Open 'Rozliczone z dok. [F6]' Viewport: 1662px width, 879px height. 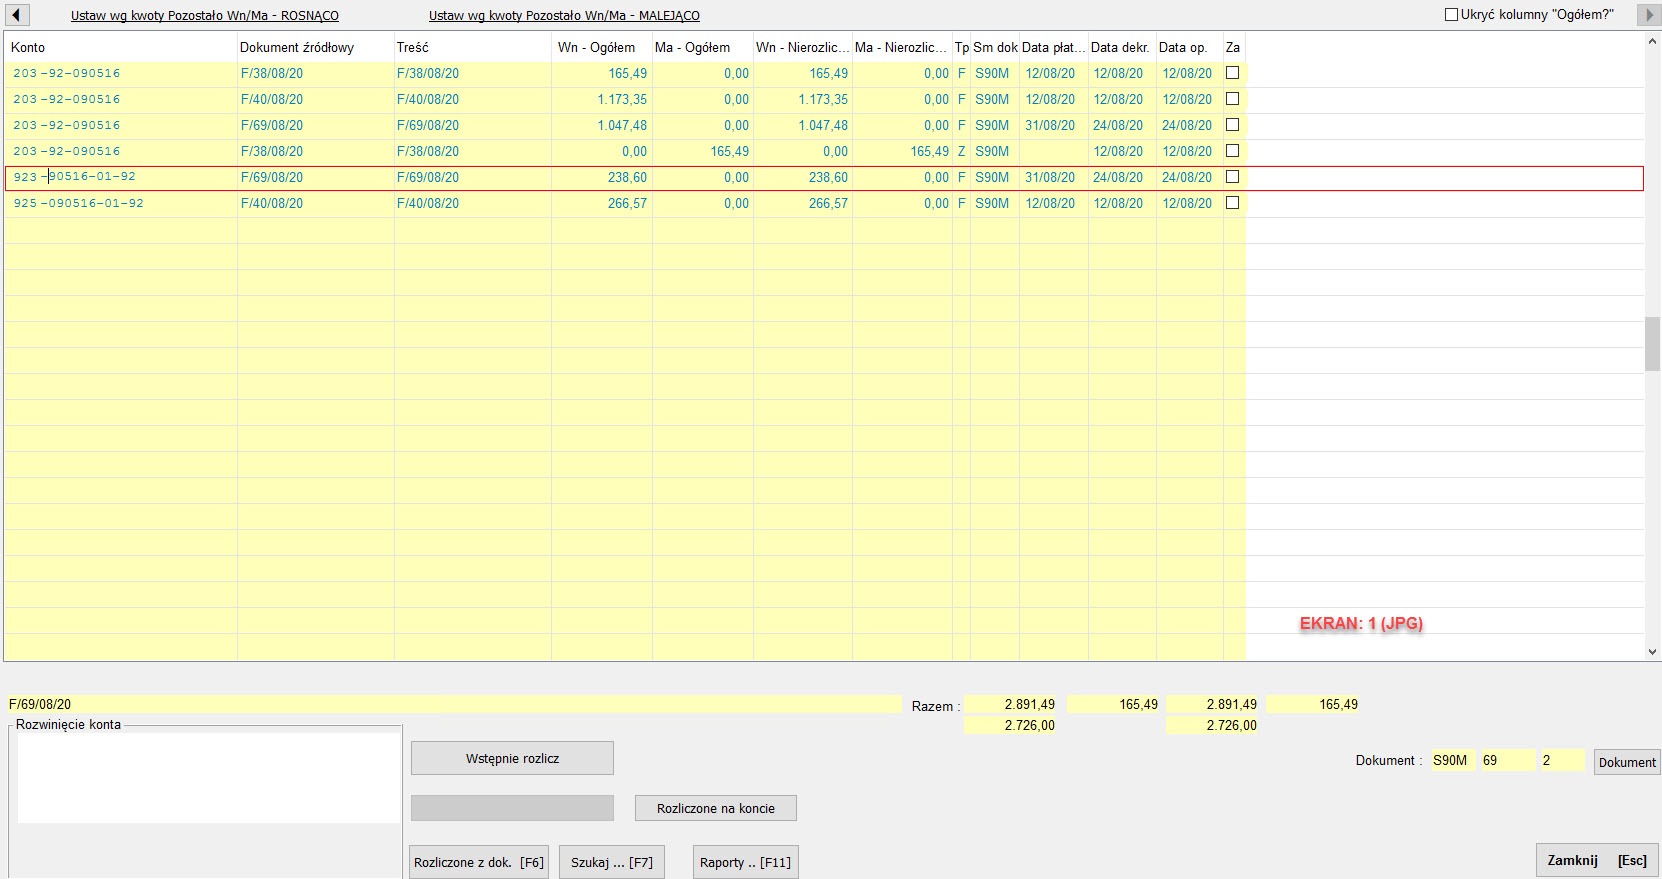tap(478, 862)
